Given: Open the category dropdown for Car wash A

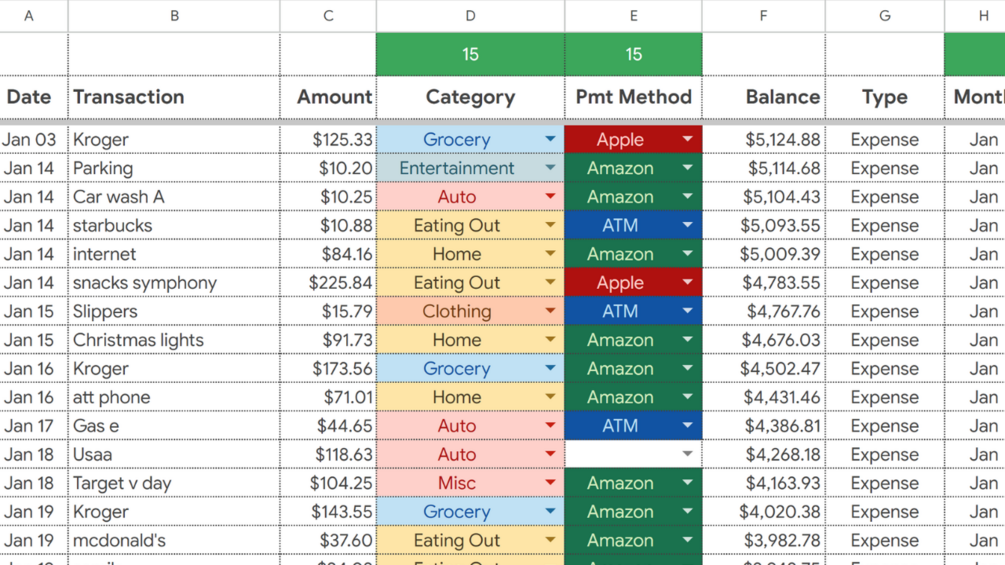Looking at the screenshot, I should pyautogui.click(x=550, y=197).
